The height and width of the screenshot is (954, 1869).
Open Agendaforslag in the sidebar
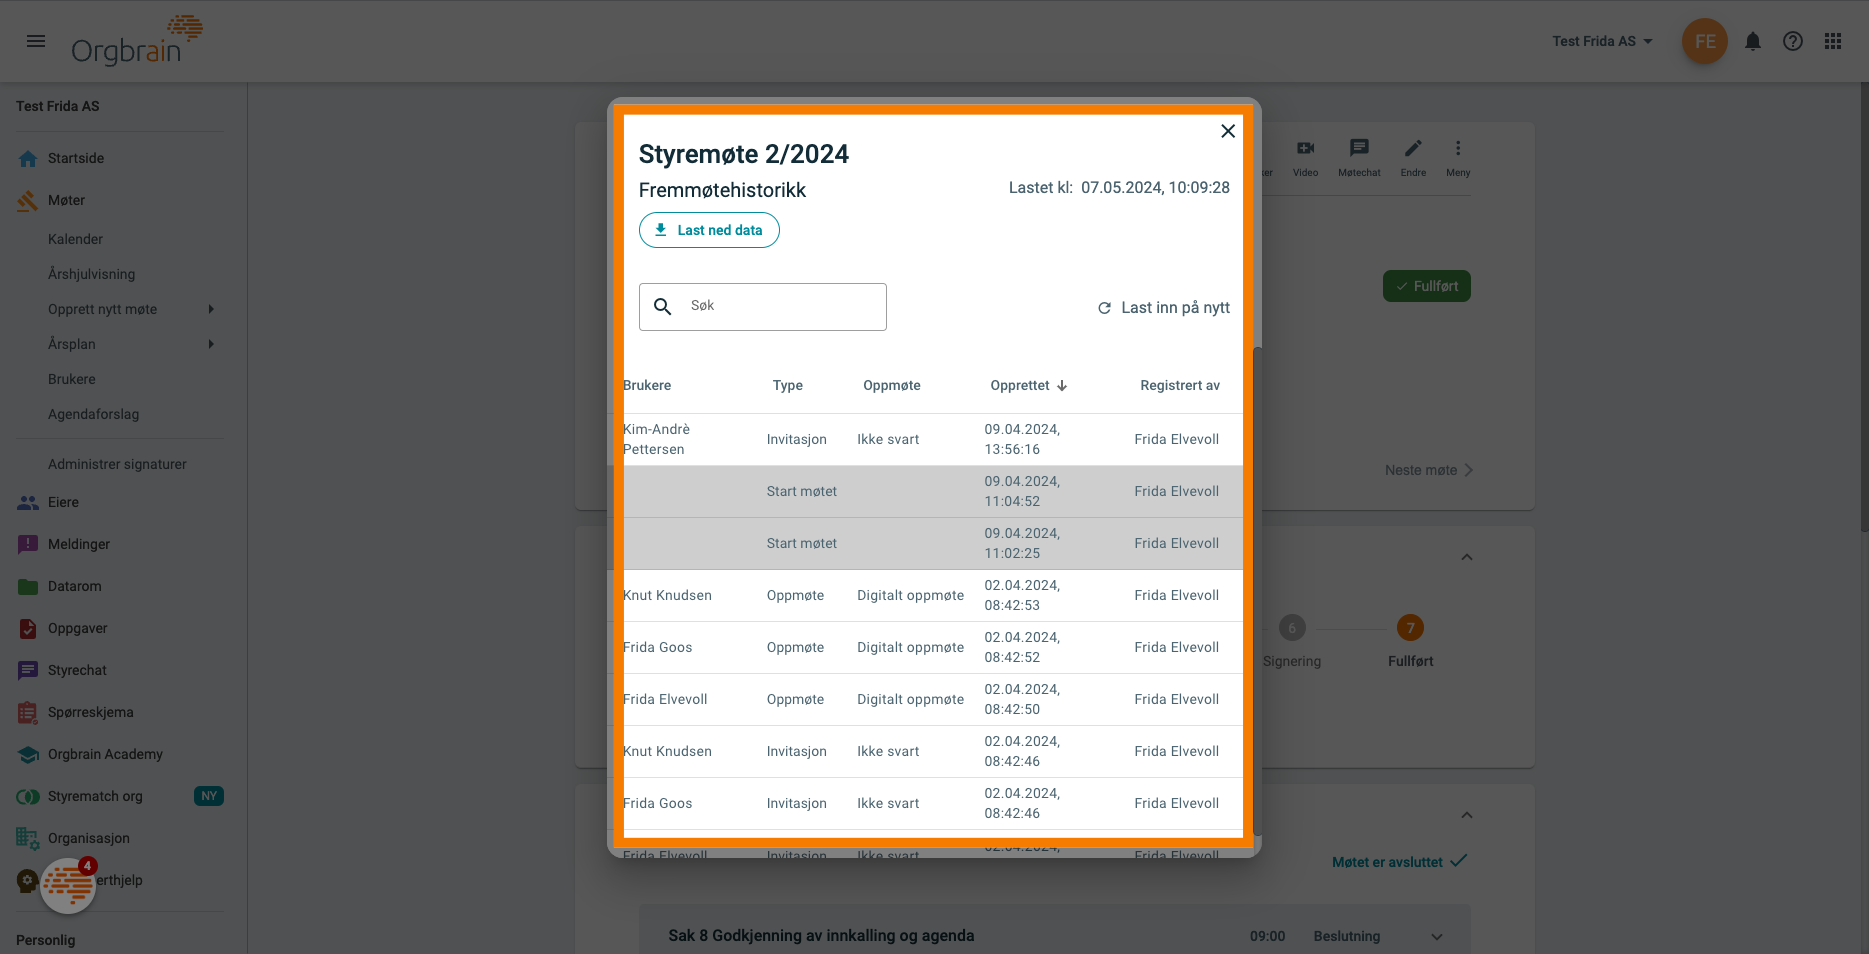(x=93, y=414)
